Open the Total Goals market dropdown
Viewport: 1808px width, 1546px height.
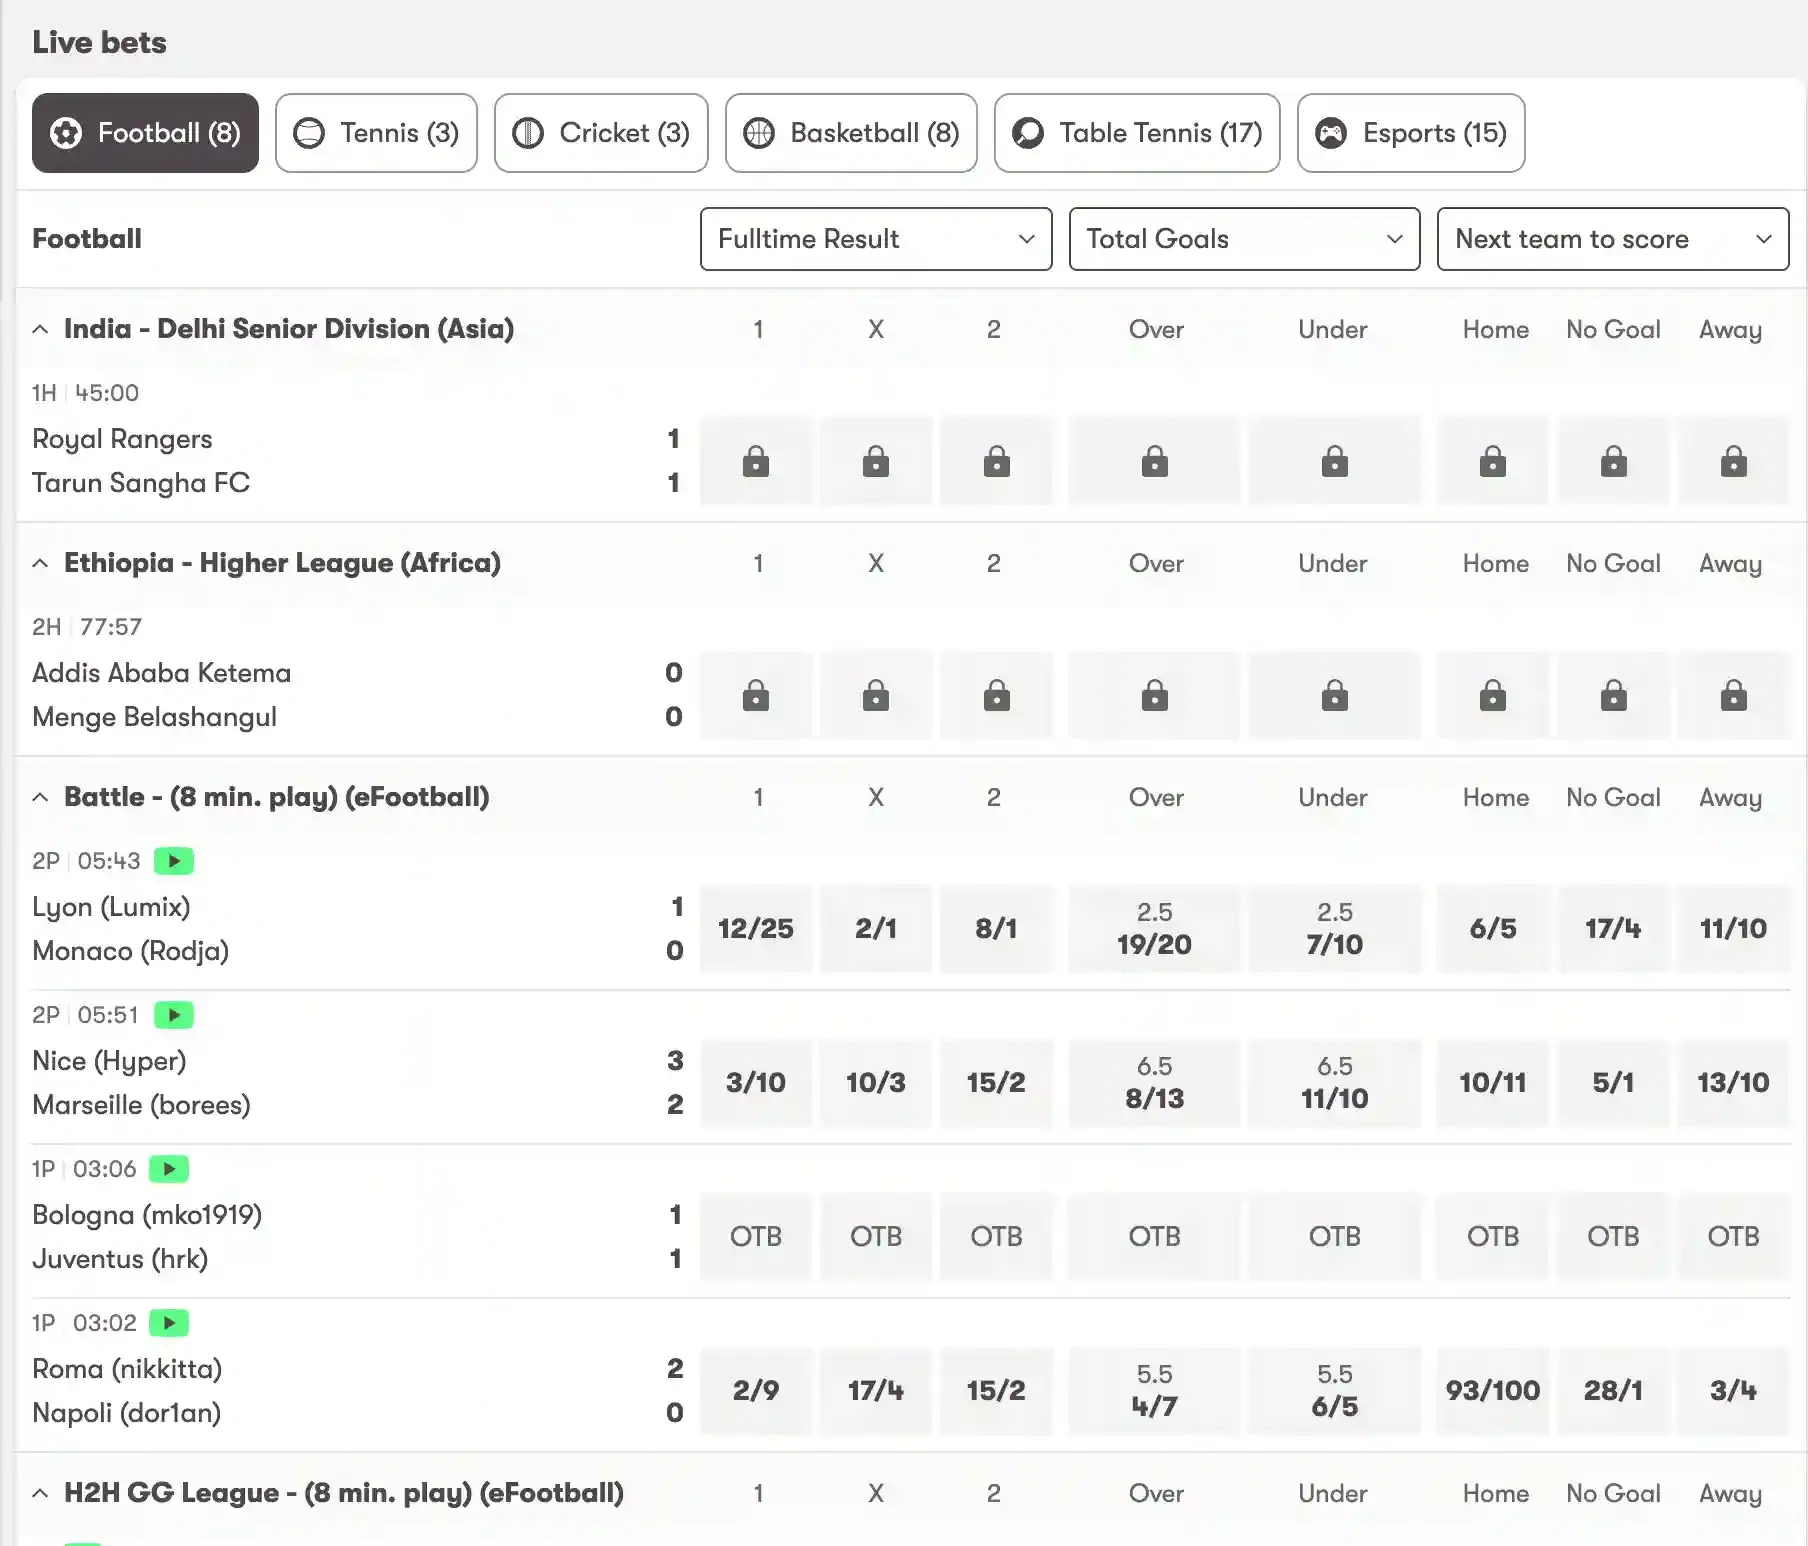point(1244,239)
